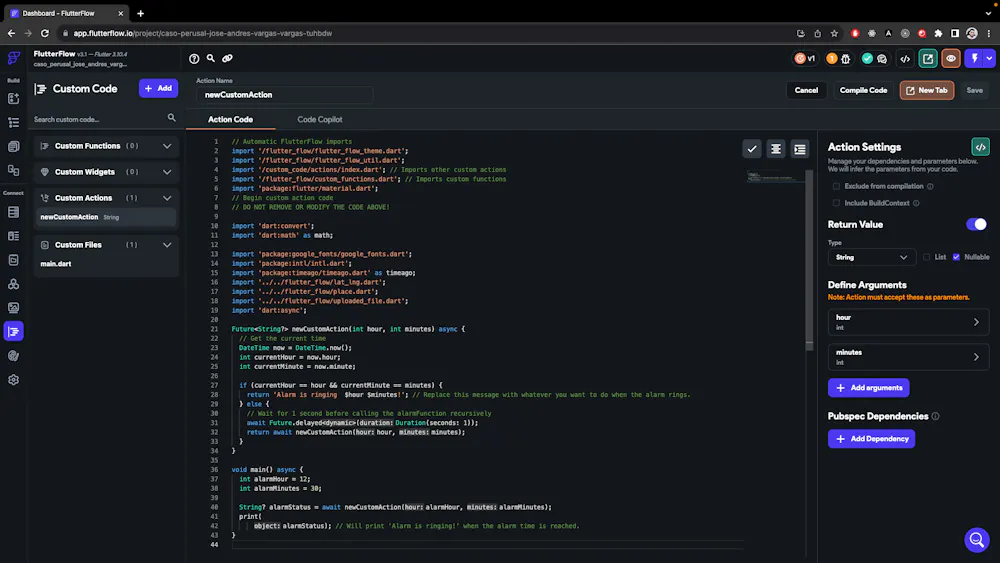Viewport: 1000px width, 563px height.
Task: Click the indent lines icon above editor
Action: [800, 149]
